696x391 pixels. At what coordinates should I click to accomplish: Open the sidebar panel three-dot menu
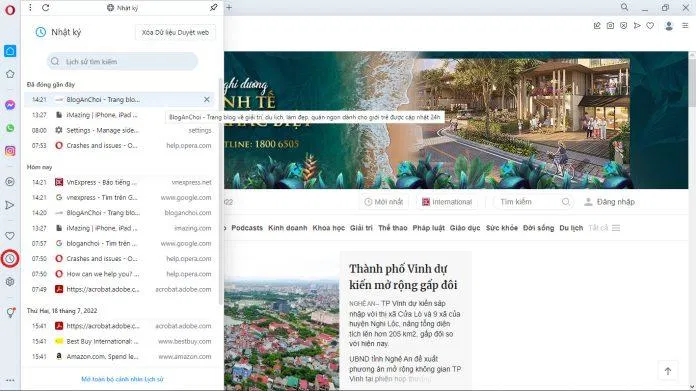click(30, 8)
